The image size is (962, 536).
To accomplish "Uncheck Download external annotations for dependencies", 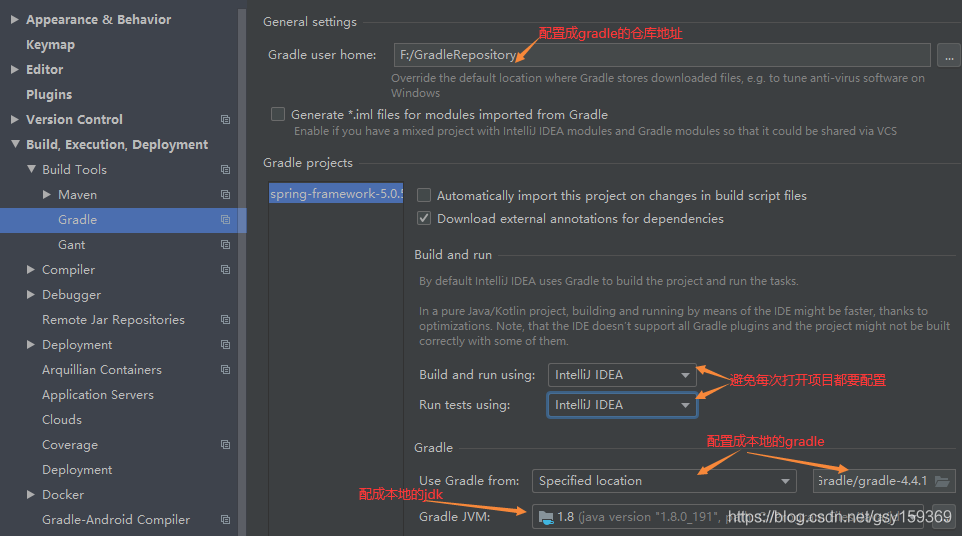I will pyautogui.click(x=424, y=219).
